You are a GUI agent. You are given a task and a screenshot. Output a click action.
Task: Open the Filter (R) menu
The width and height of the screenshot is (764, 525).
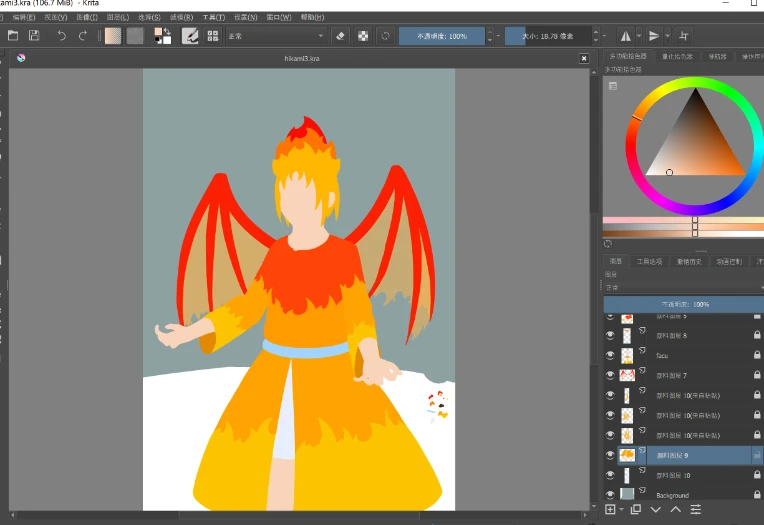tap(181, 17)
